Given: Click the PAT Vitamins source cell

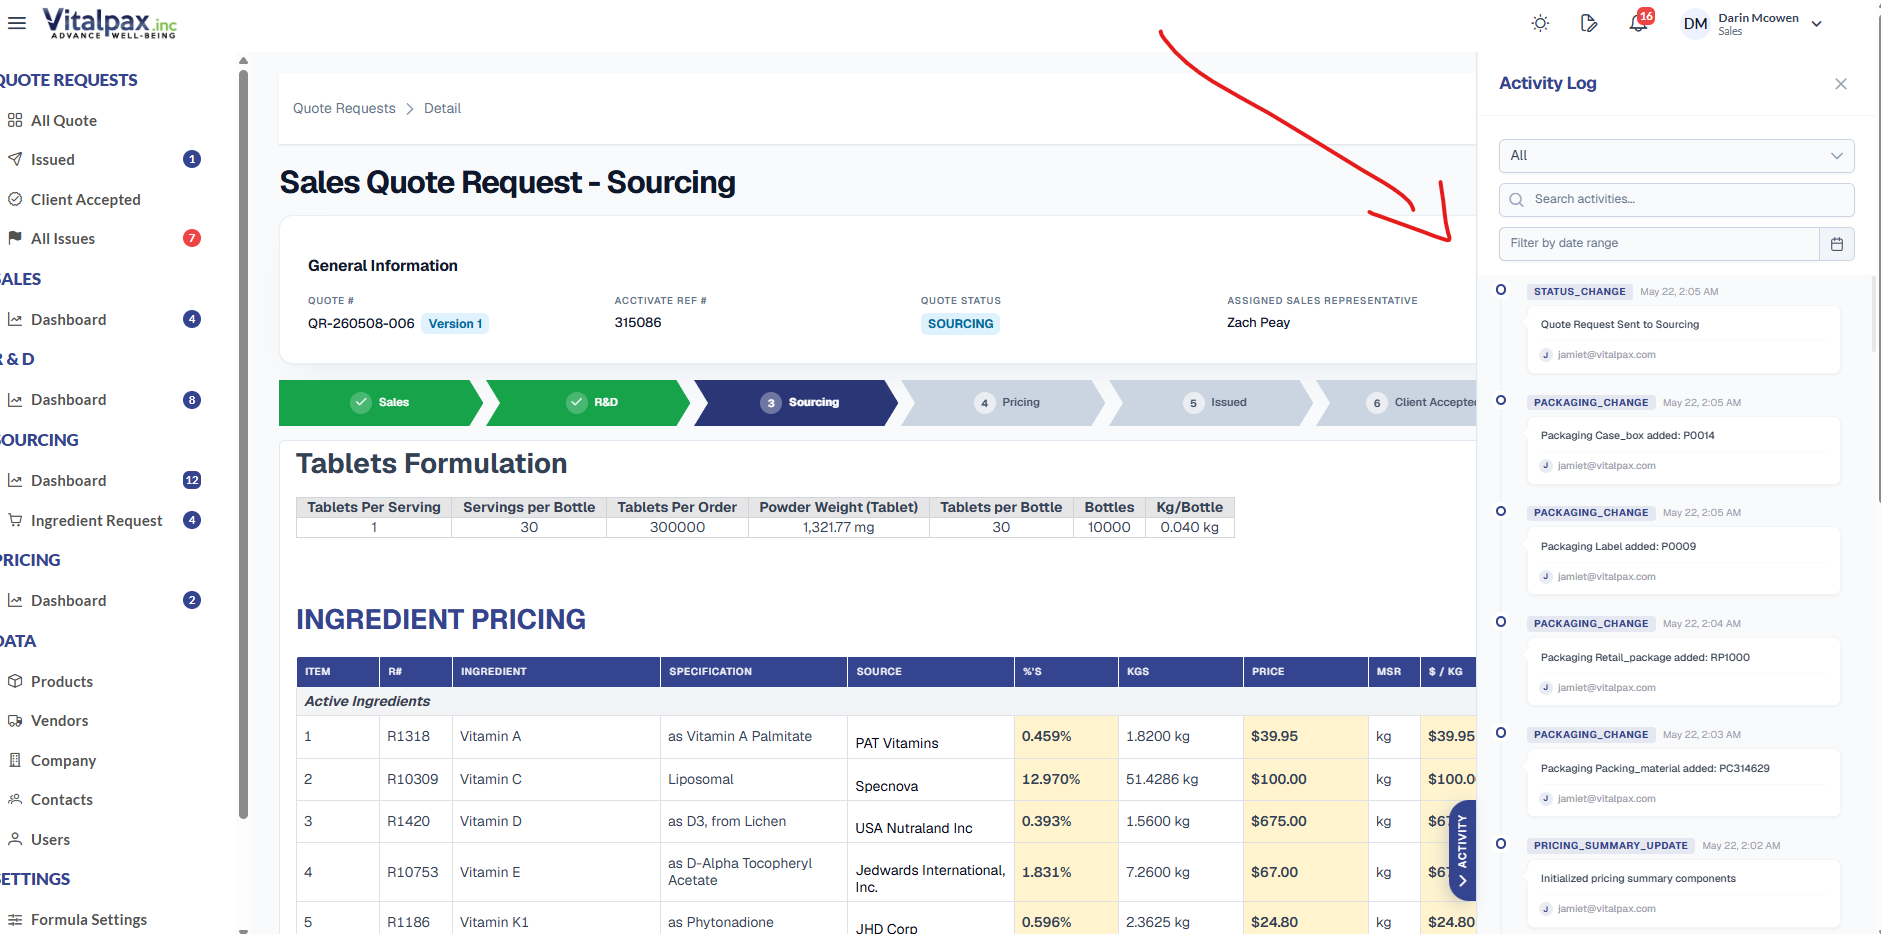Looking at the screenshot, I should [931, 738].
